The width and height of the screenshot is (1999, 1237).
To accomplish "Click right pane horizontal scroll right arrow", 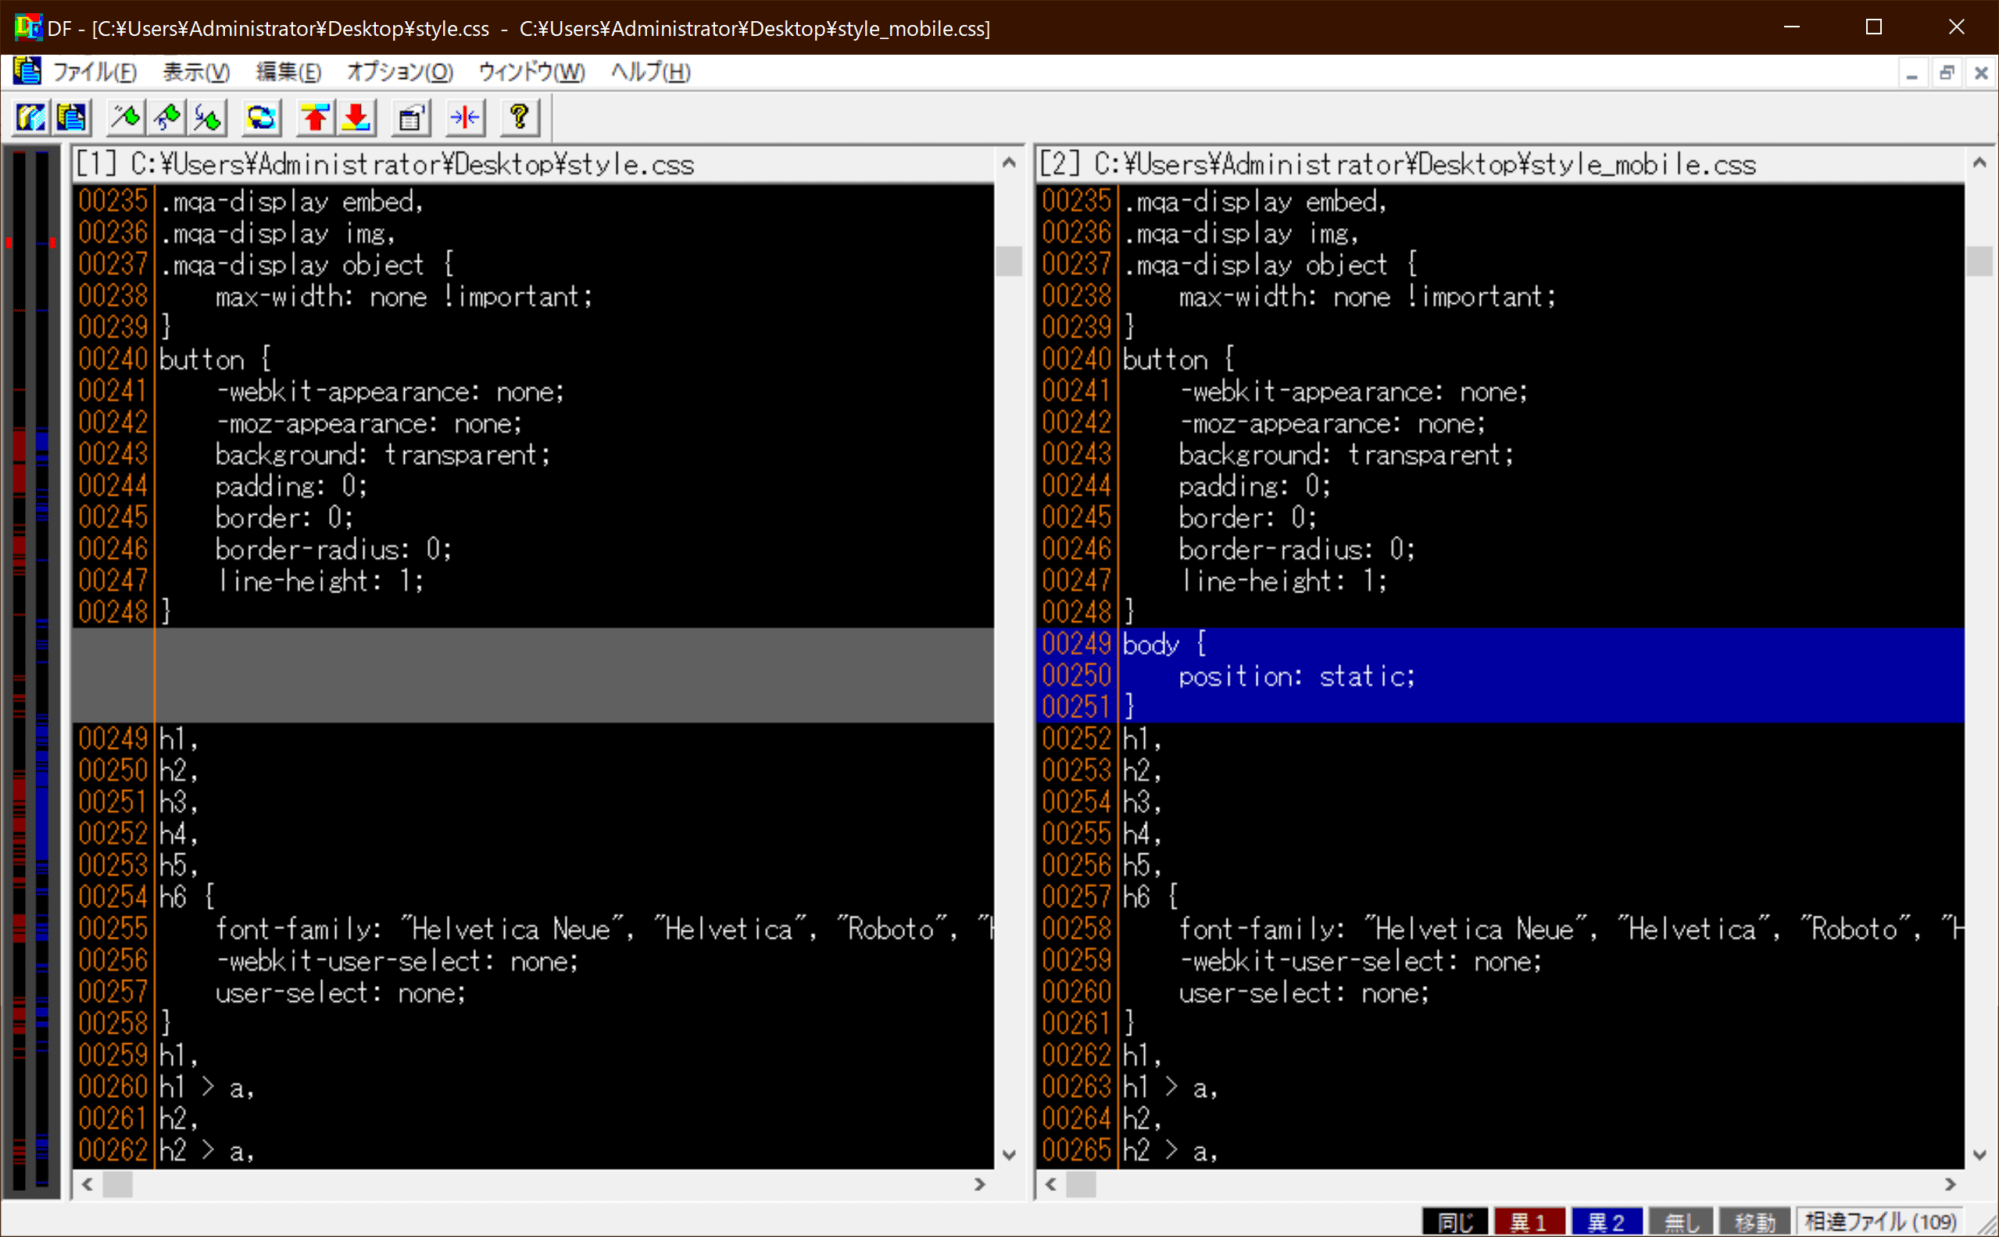I will [x=1950, y=1184].
